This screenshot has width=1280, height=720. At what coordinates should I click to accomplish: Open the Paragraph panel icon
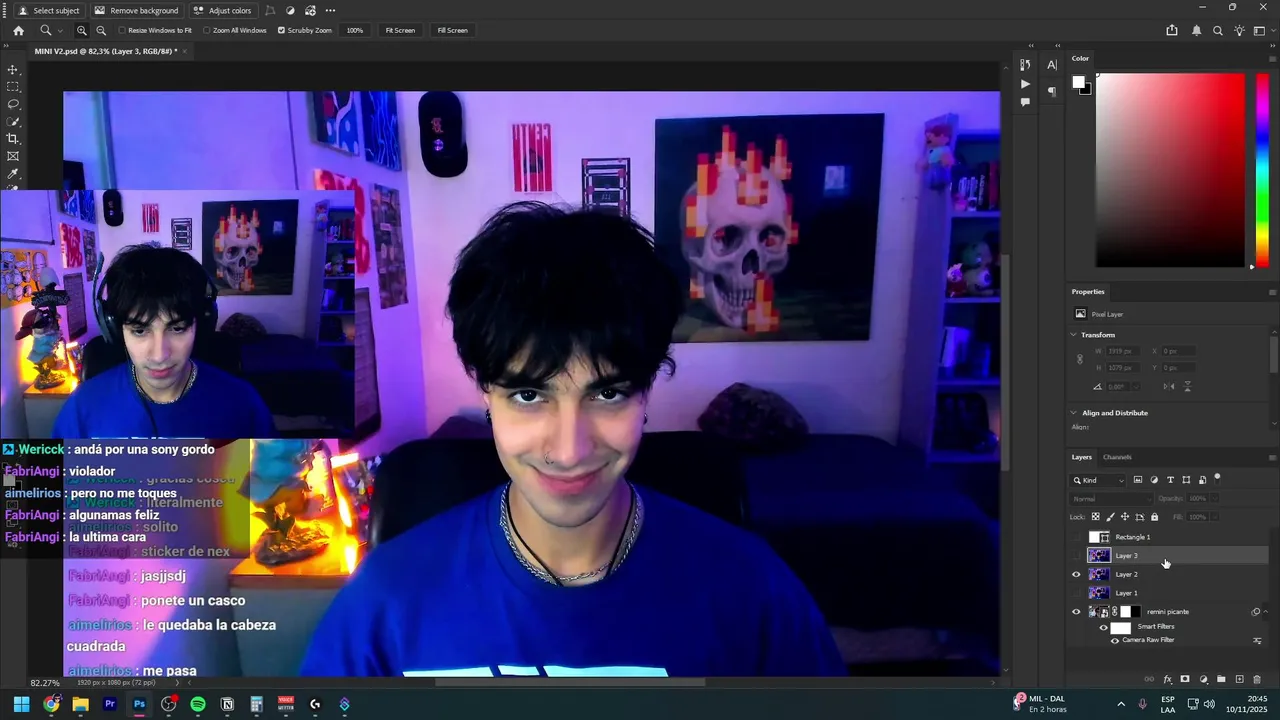coord(1052,91)
